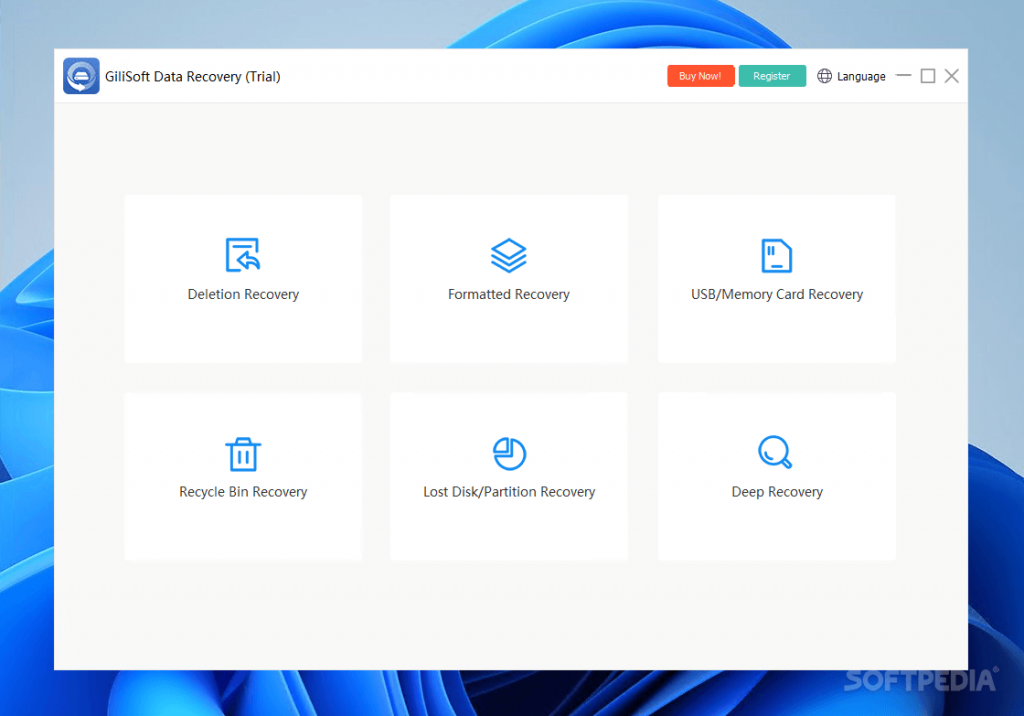
Task: Launch Deletion Recovery mode
Action: point(243,278)
